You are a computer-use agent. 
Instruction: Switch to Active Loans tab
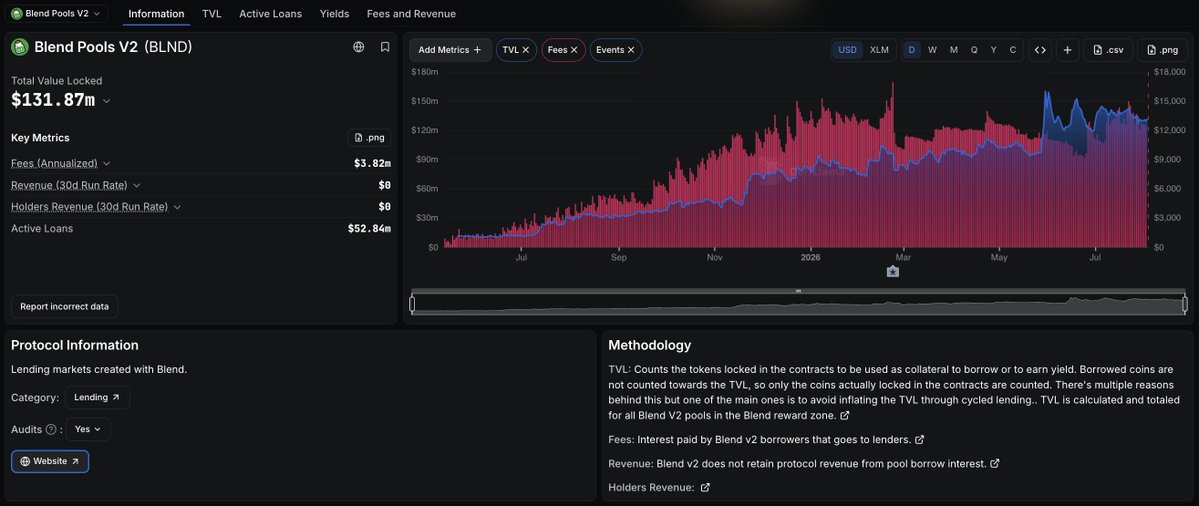[x=270, y=14]
